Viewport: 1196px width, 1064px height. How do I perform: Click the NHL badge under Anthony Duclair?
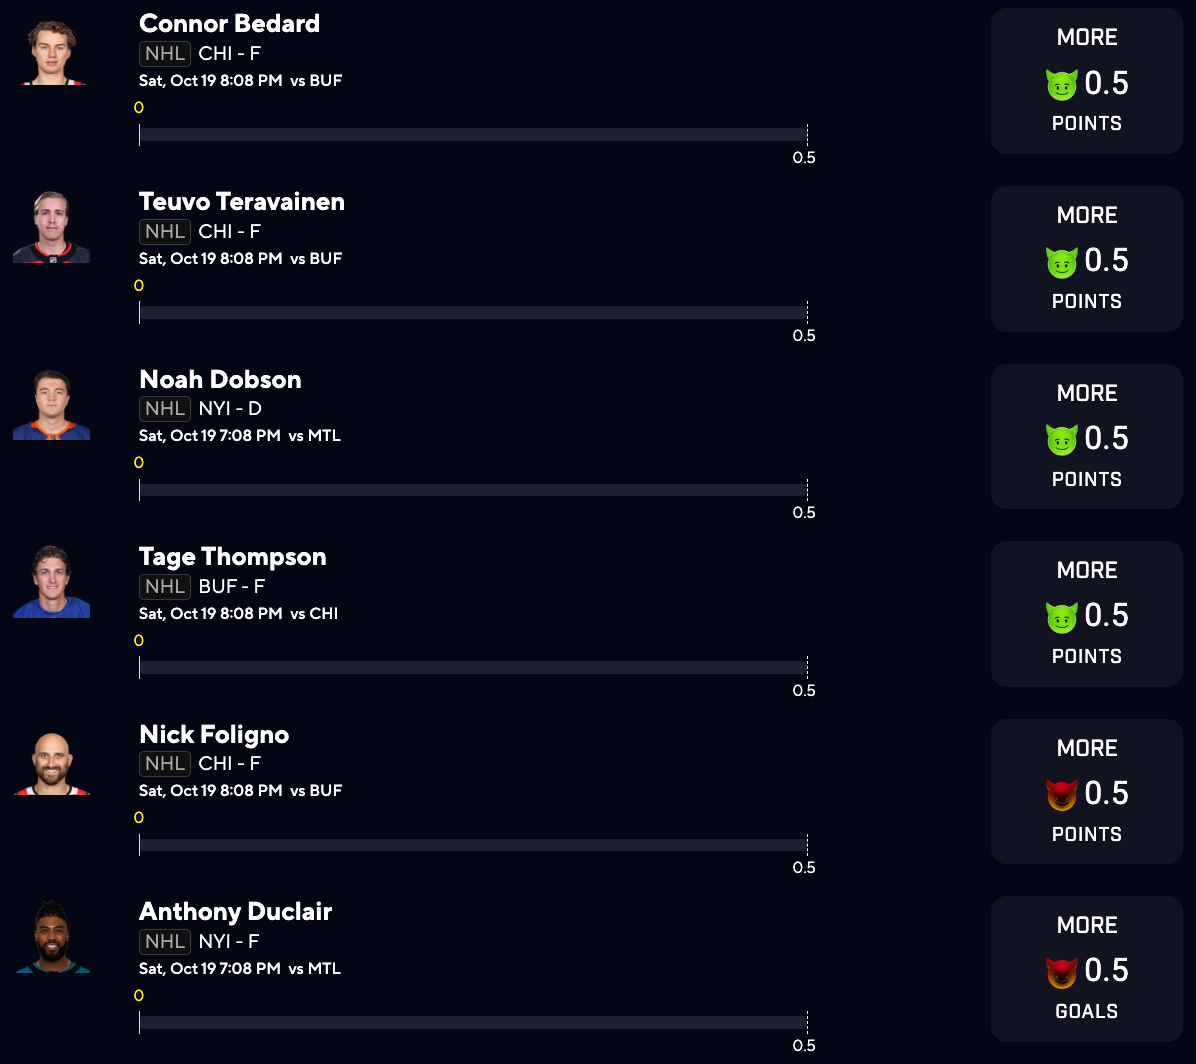click(165, 941)
